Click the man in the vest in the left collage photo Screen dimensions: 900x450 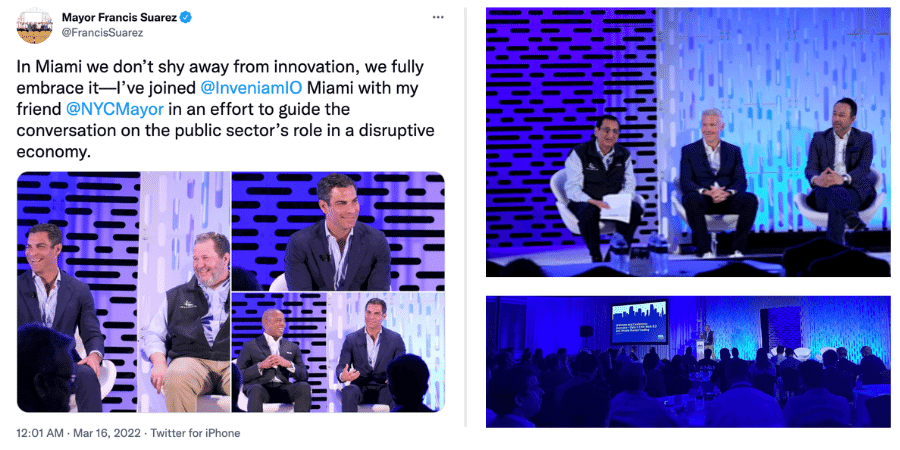188,321
